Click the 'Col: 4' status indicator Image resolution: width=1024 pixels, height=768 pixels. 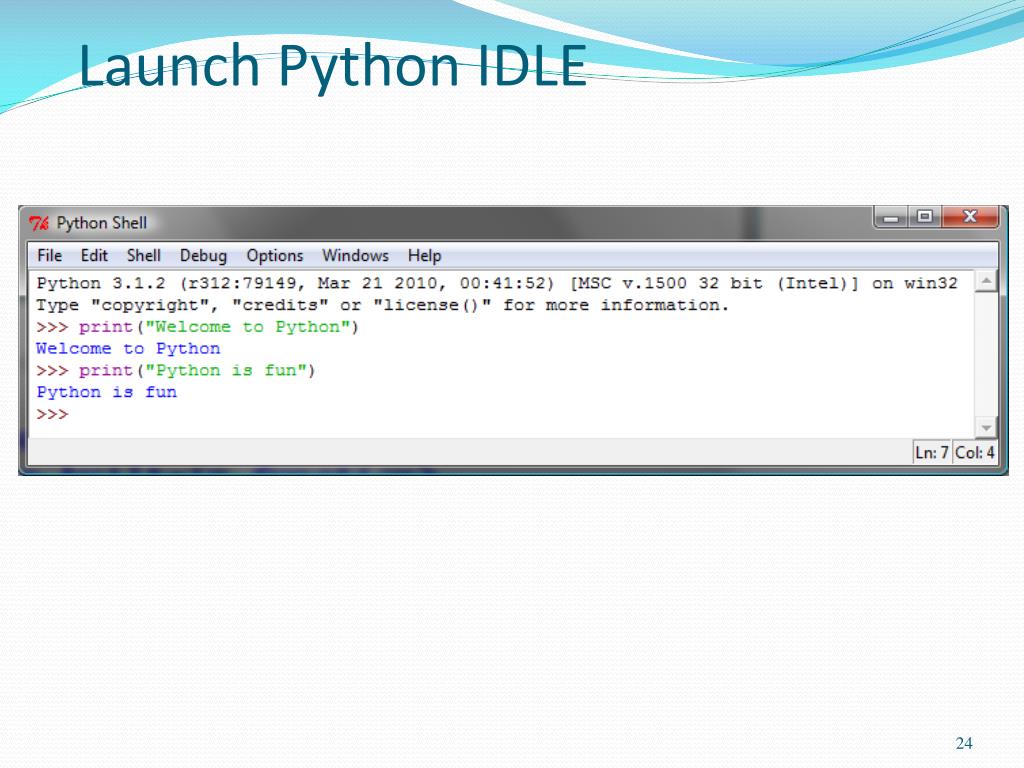tap(974, 453)
